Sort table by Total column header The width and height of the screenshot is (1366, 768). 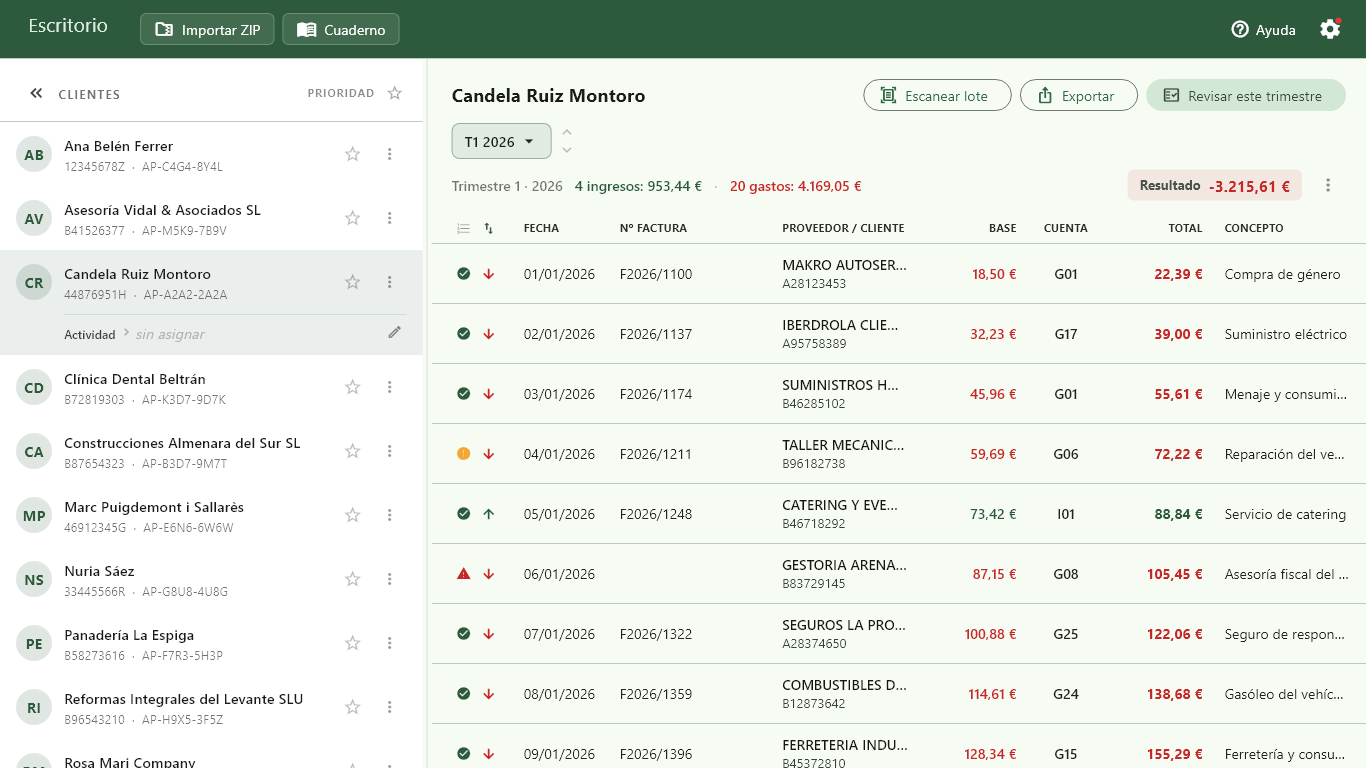[1185, 228]
